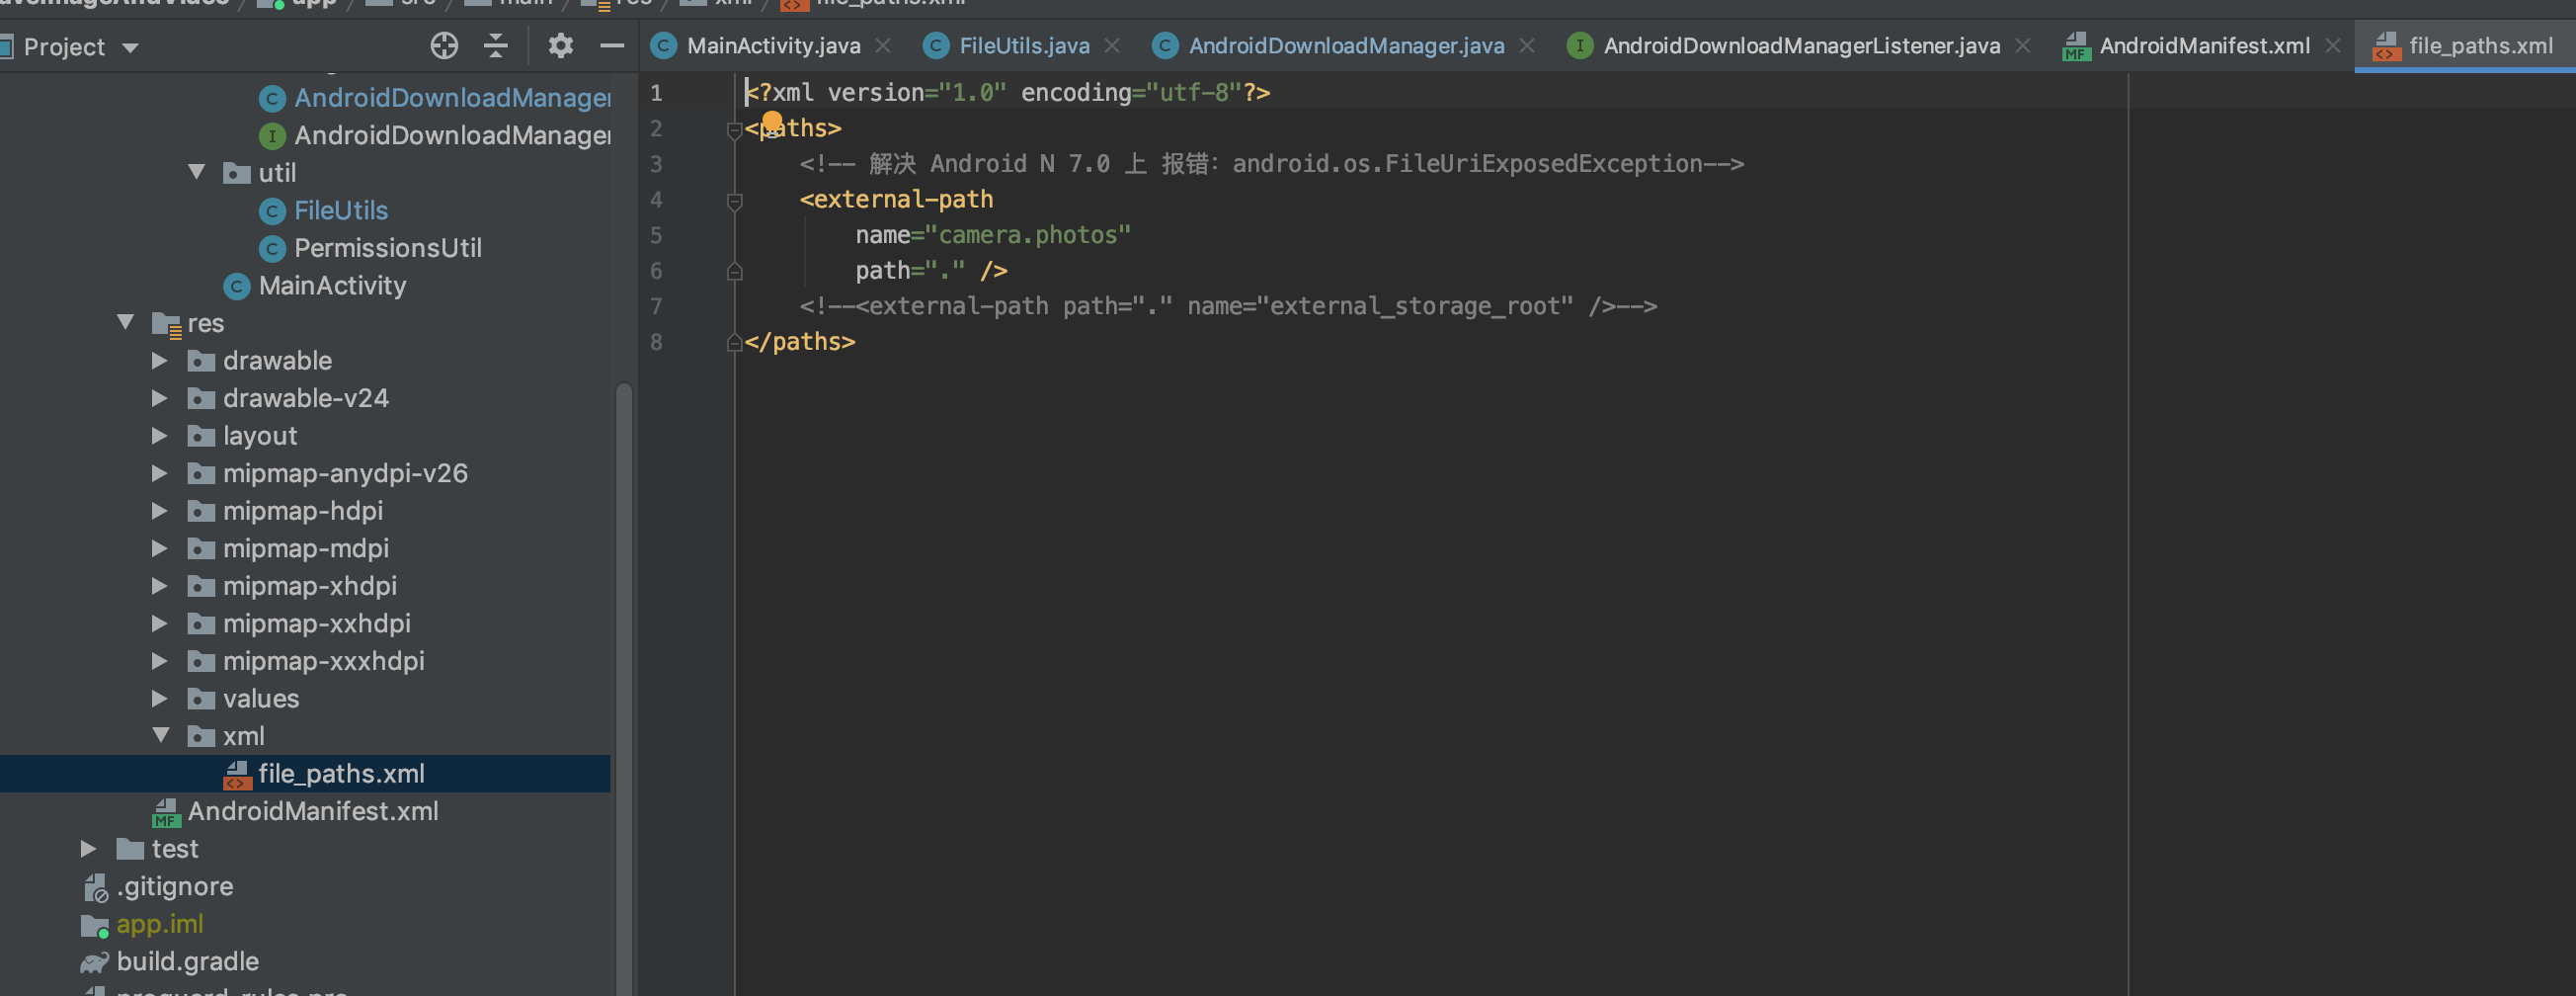This screenshot has width=2576, height=996.
Task: Click the Project panel vertical scrollbar
Action: 624,688
